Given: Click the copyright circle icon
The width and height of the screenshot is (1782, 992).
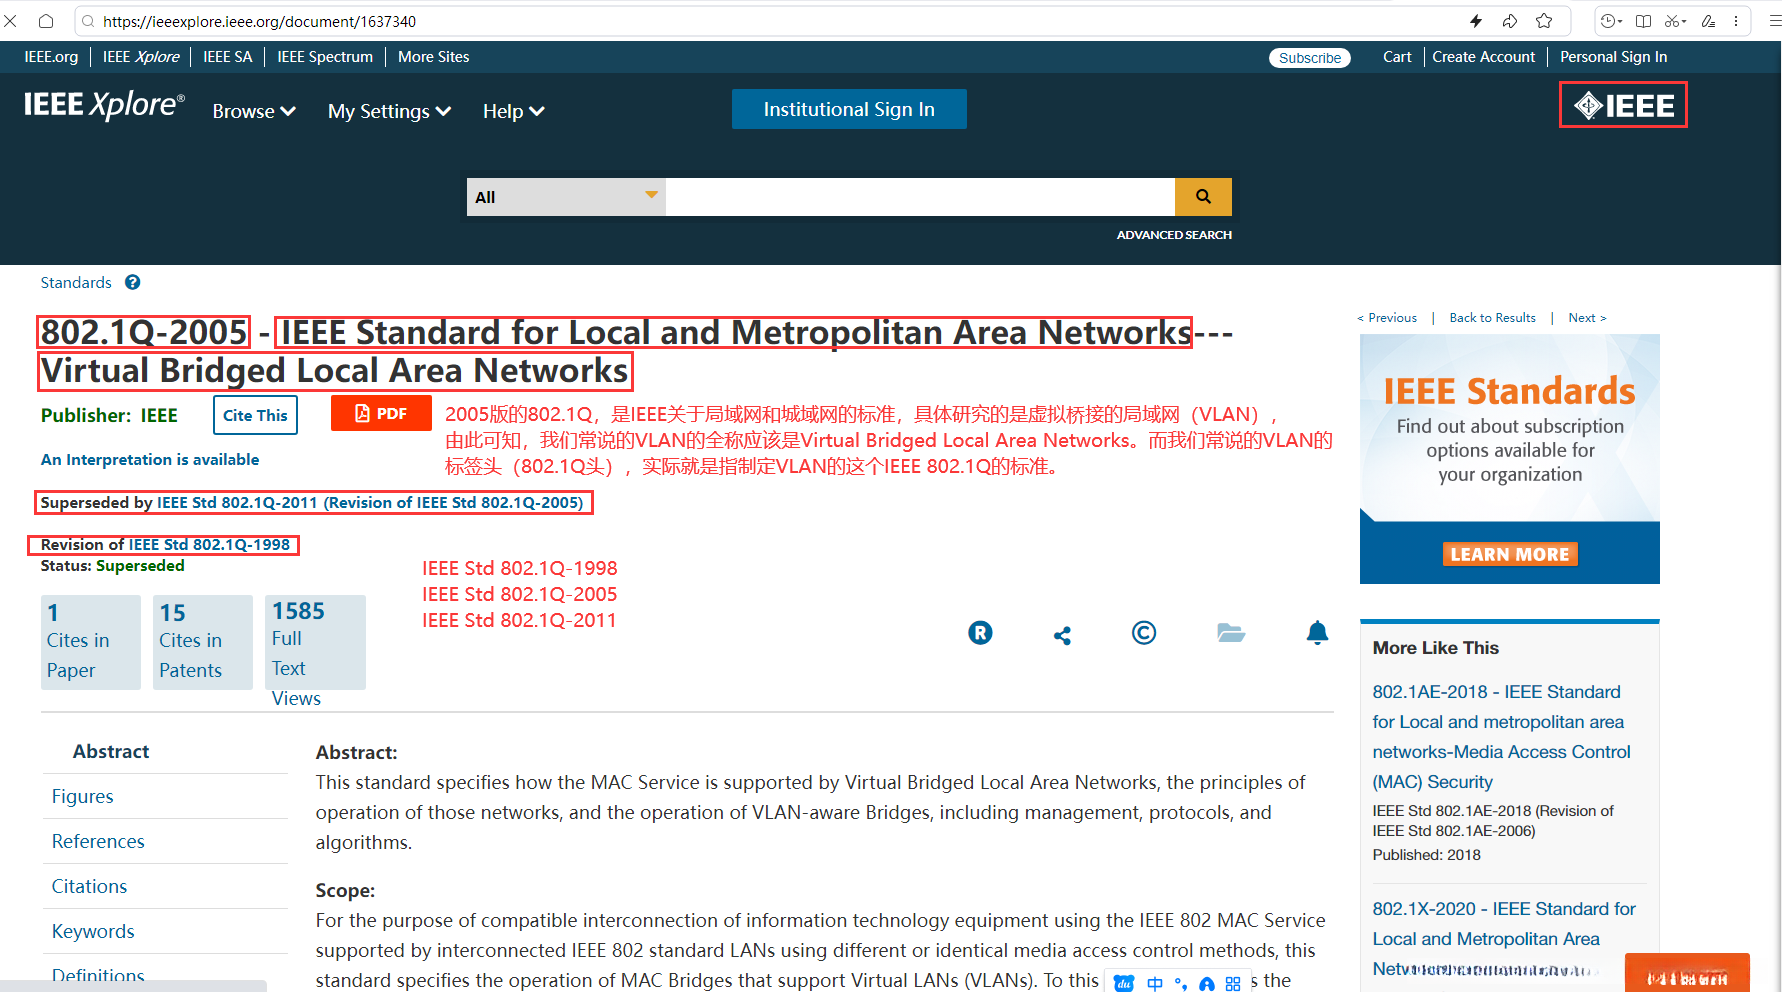Looking at the screenshot, I should pyautogui.click(x=1144, y=633).
